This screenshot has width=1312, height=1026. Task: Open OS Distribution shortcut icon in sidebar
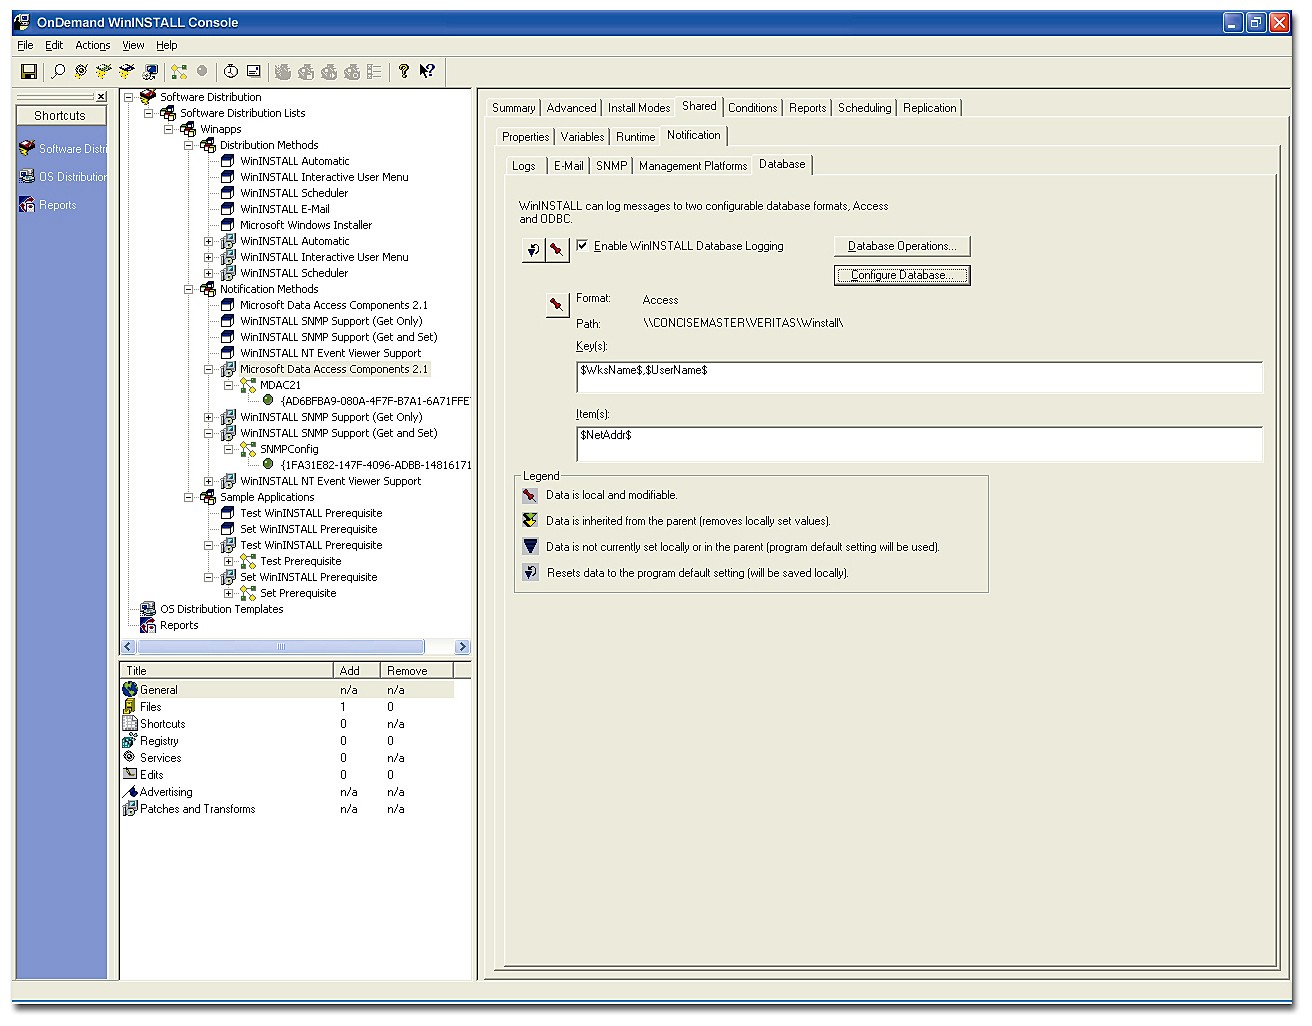(x=27, y=176)
